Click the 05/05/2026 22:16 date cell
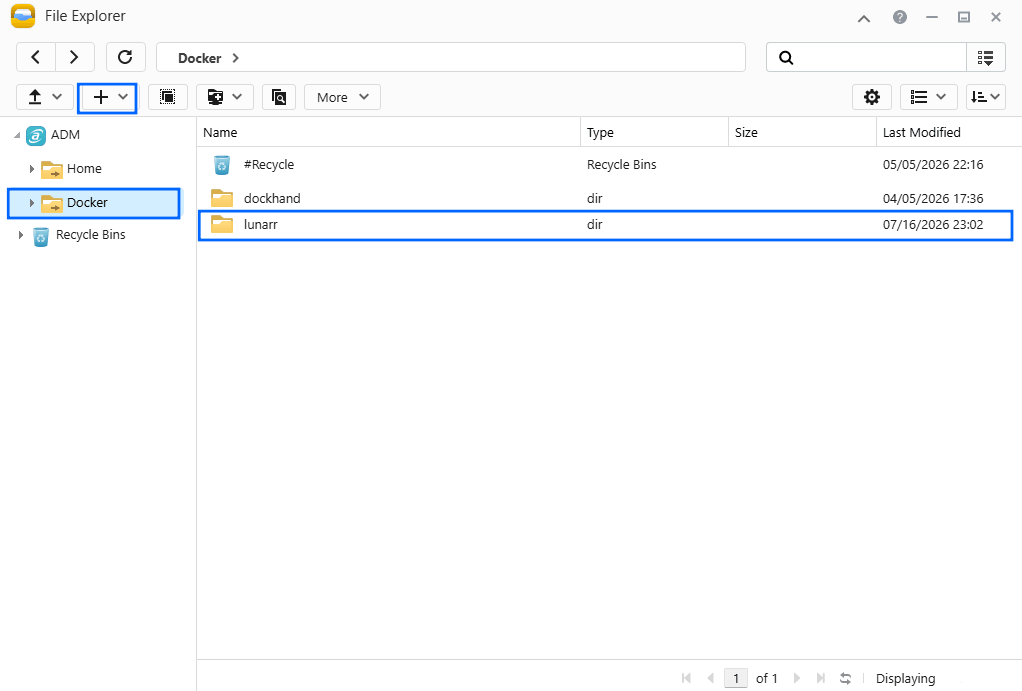The image size is (1022, 691). tap(933, 165)
